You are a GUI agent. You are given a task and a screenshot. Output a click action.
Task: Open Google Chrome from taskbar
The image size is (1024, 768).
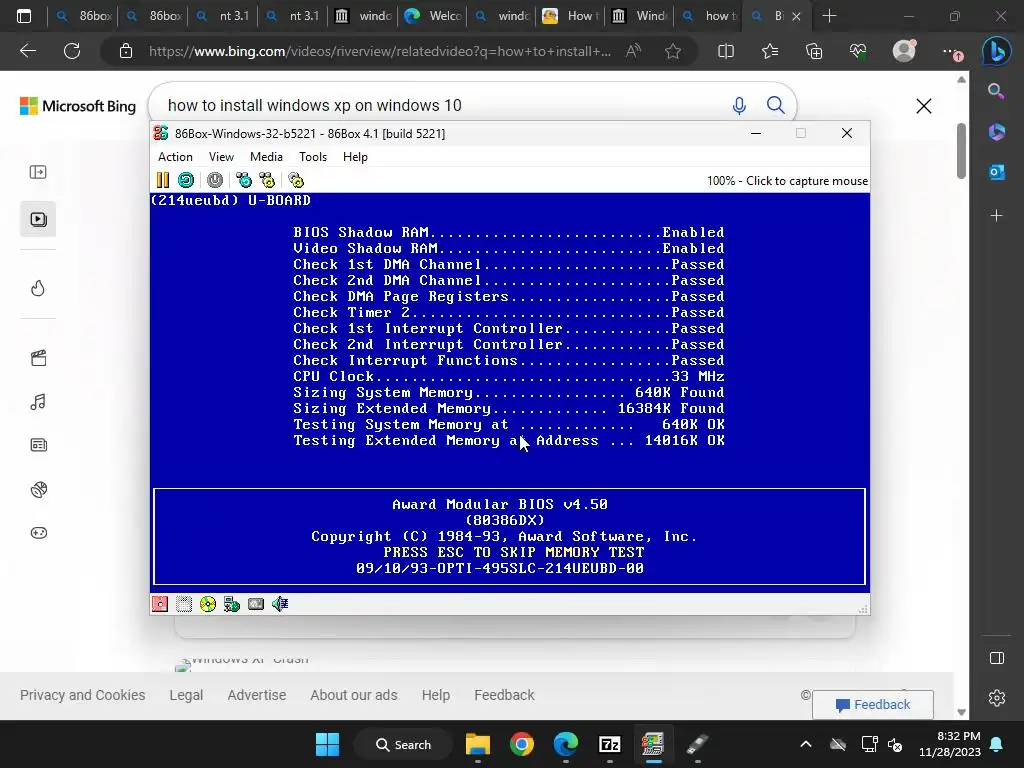pos(522,744)
